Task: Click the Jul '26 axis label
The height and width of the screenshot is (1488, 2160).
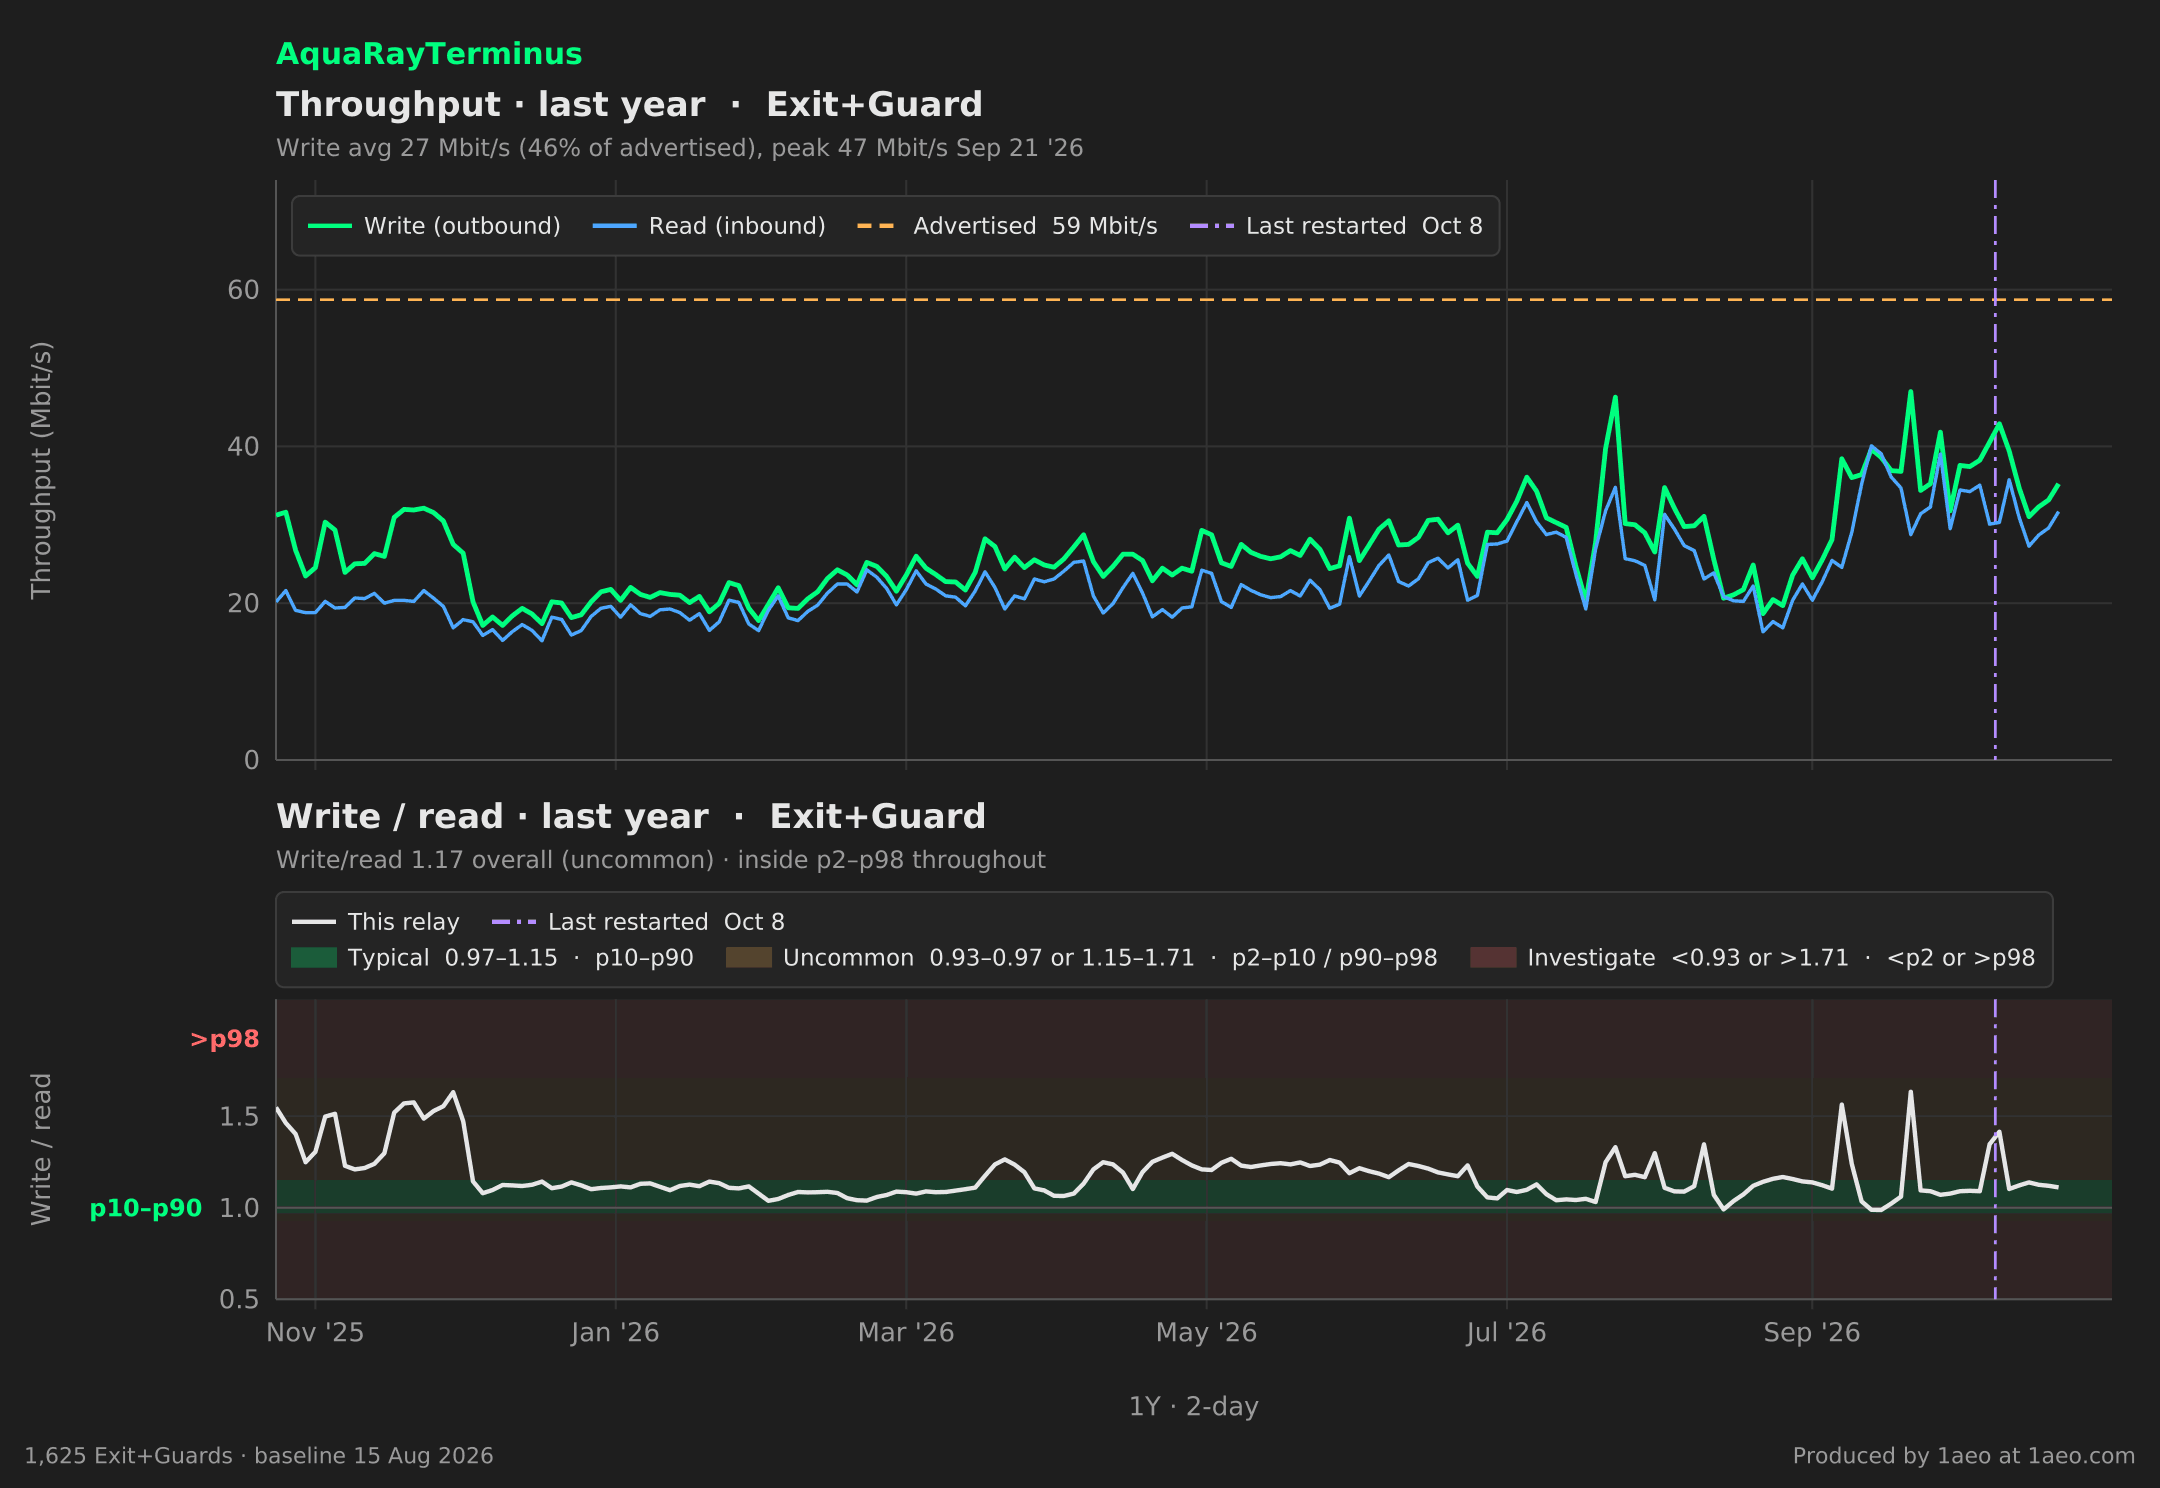Action: coord(1506,1333)
